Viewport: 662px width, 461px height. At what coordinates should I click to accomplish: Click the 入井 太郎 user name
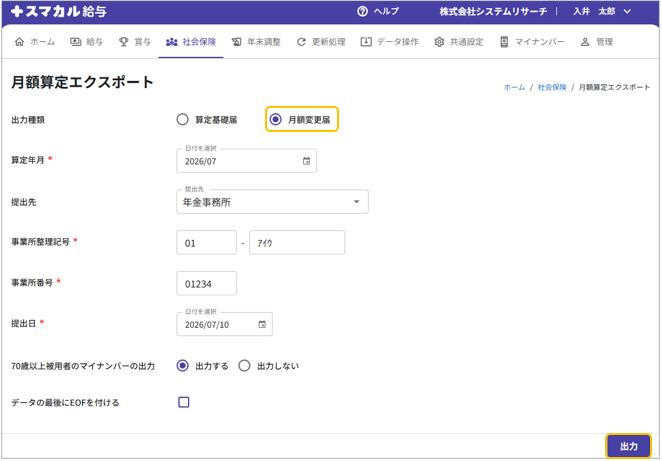pos(594,11)
